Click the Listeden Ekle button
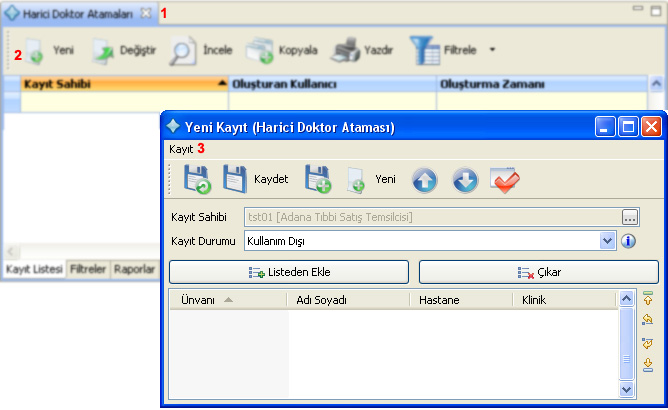The width and height of the screenshot is (668, 410). [289, 272]
